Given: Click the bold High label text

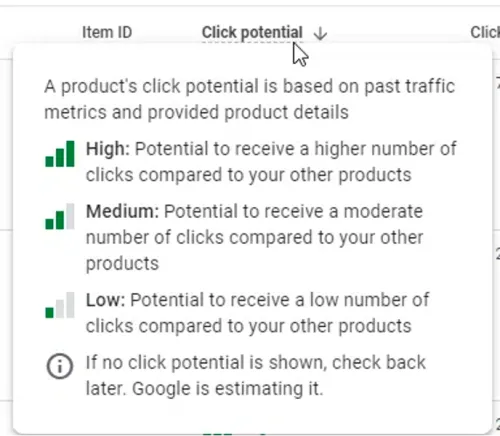Looking at the screenshot, I should [x=108, y=148].
